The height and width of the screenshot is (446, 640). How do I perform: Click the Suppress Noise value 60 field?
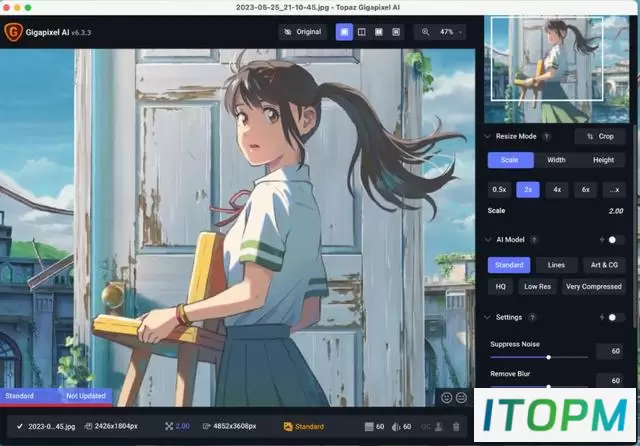(610, 351)
